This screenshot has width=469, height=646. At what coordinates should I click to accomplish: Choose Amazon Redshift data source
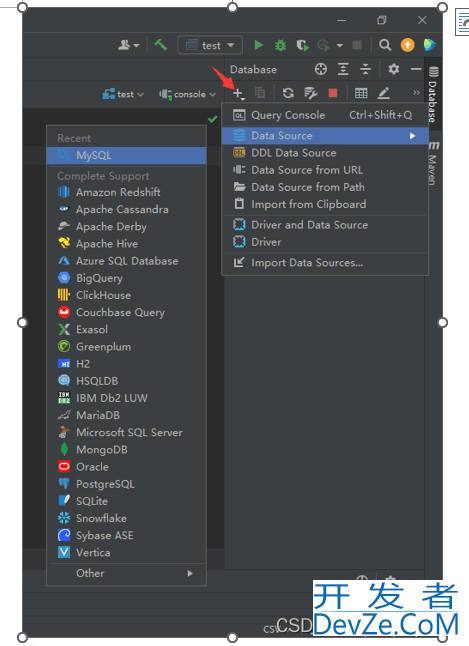(127, 192)
